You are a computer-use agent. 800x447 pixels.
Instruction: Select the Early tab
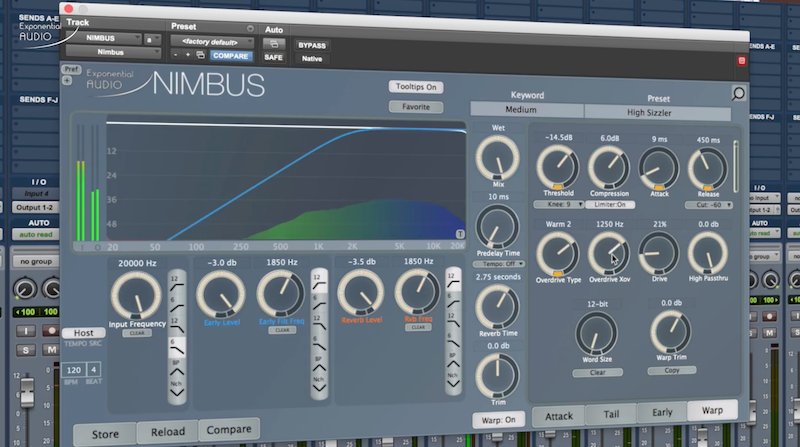(x=662, y=413)
